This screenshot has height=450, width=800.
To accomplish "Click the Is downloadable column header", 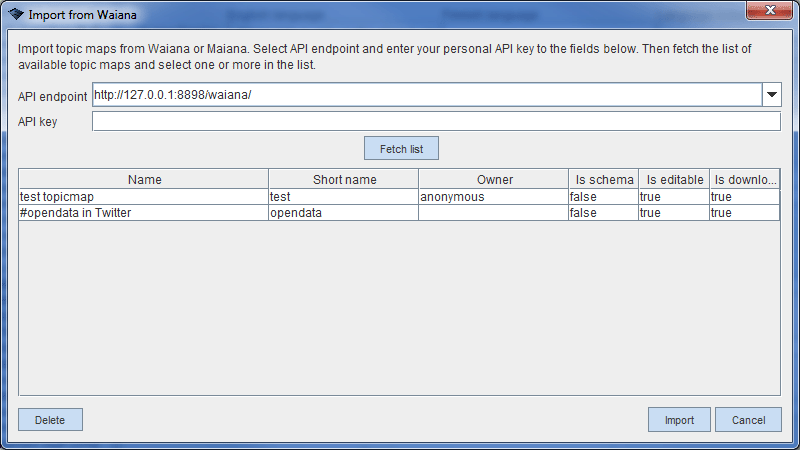I will coord(745,180).
